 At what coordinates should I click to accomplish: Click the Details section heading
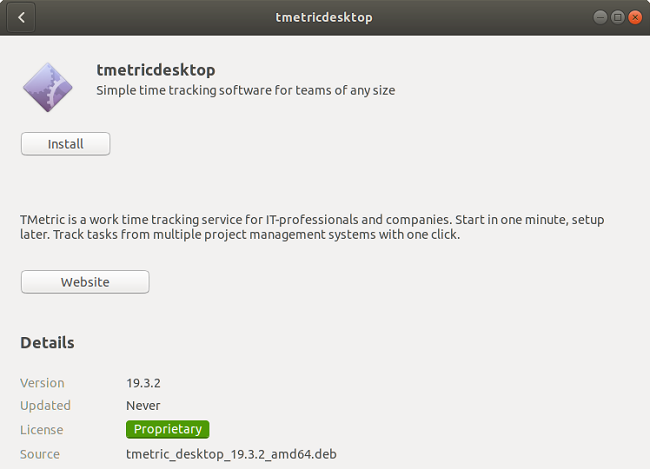click(47, 343)
